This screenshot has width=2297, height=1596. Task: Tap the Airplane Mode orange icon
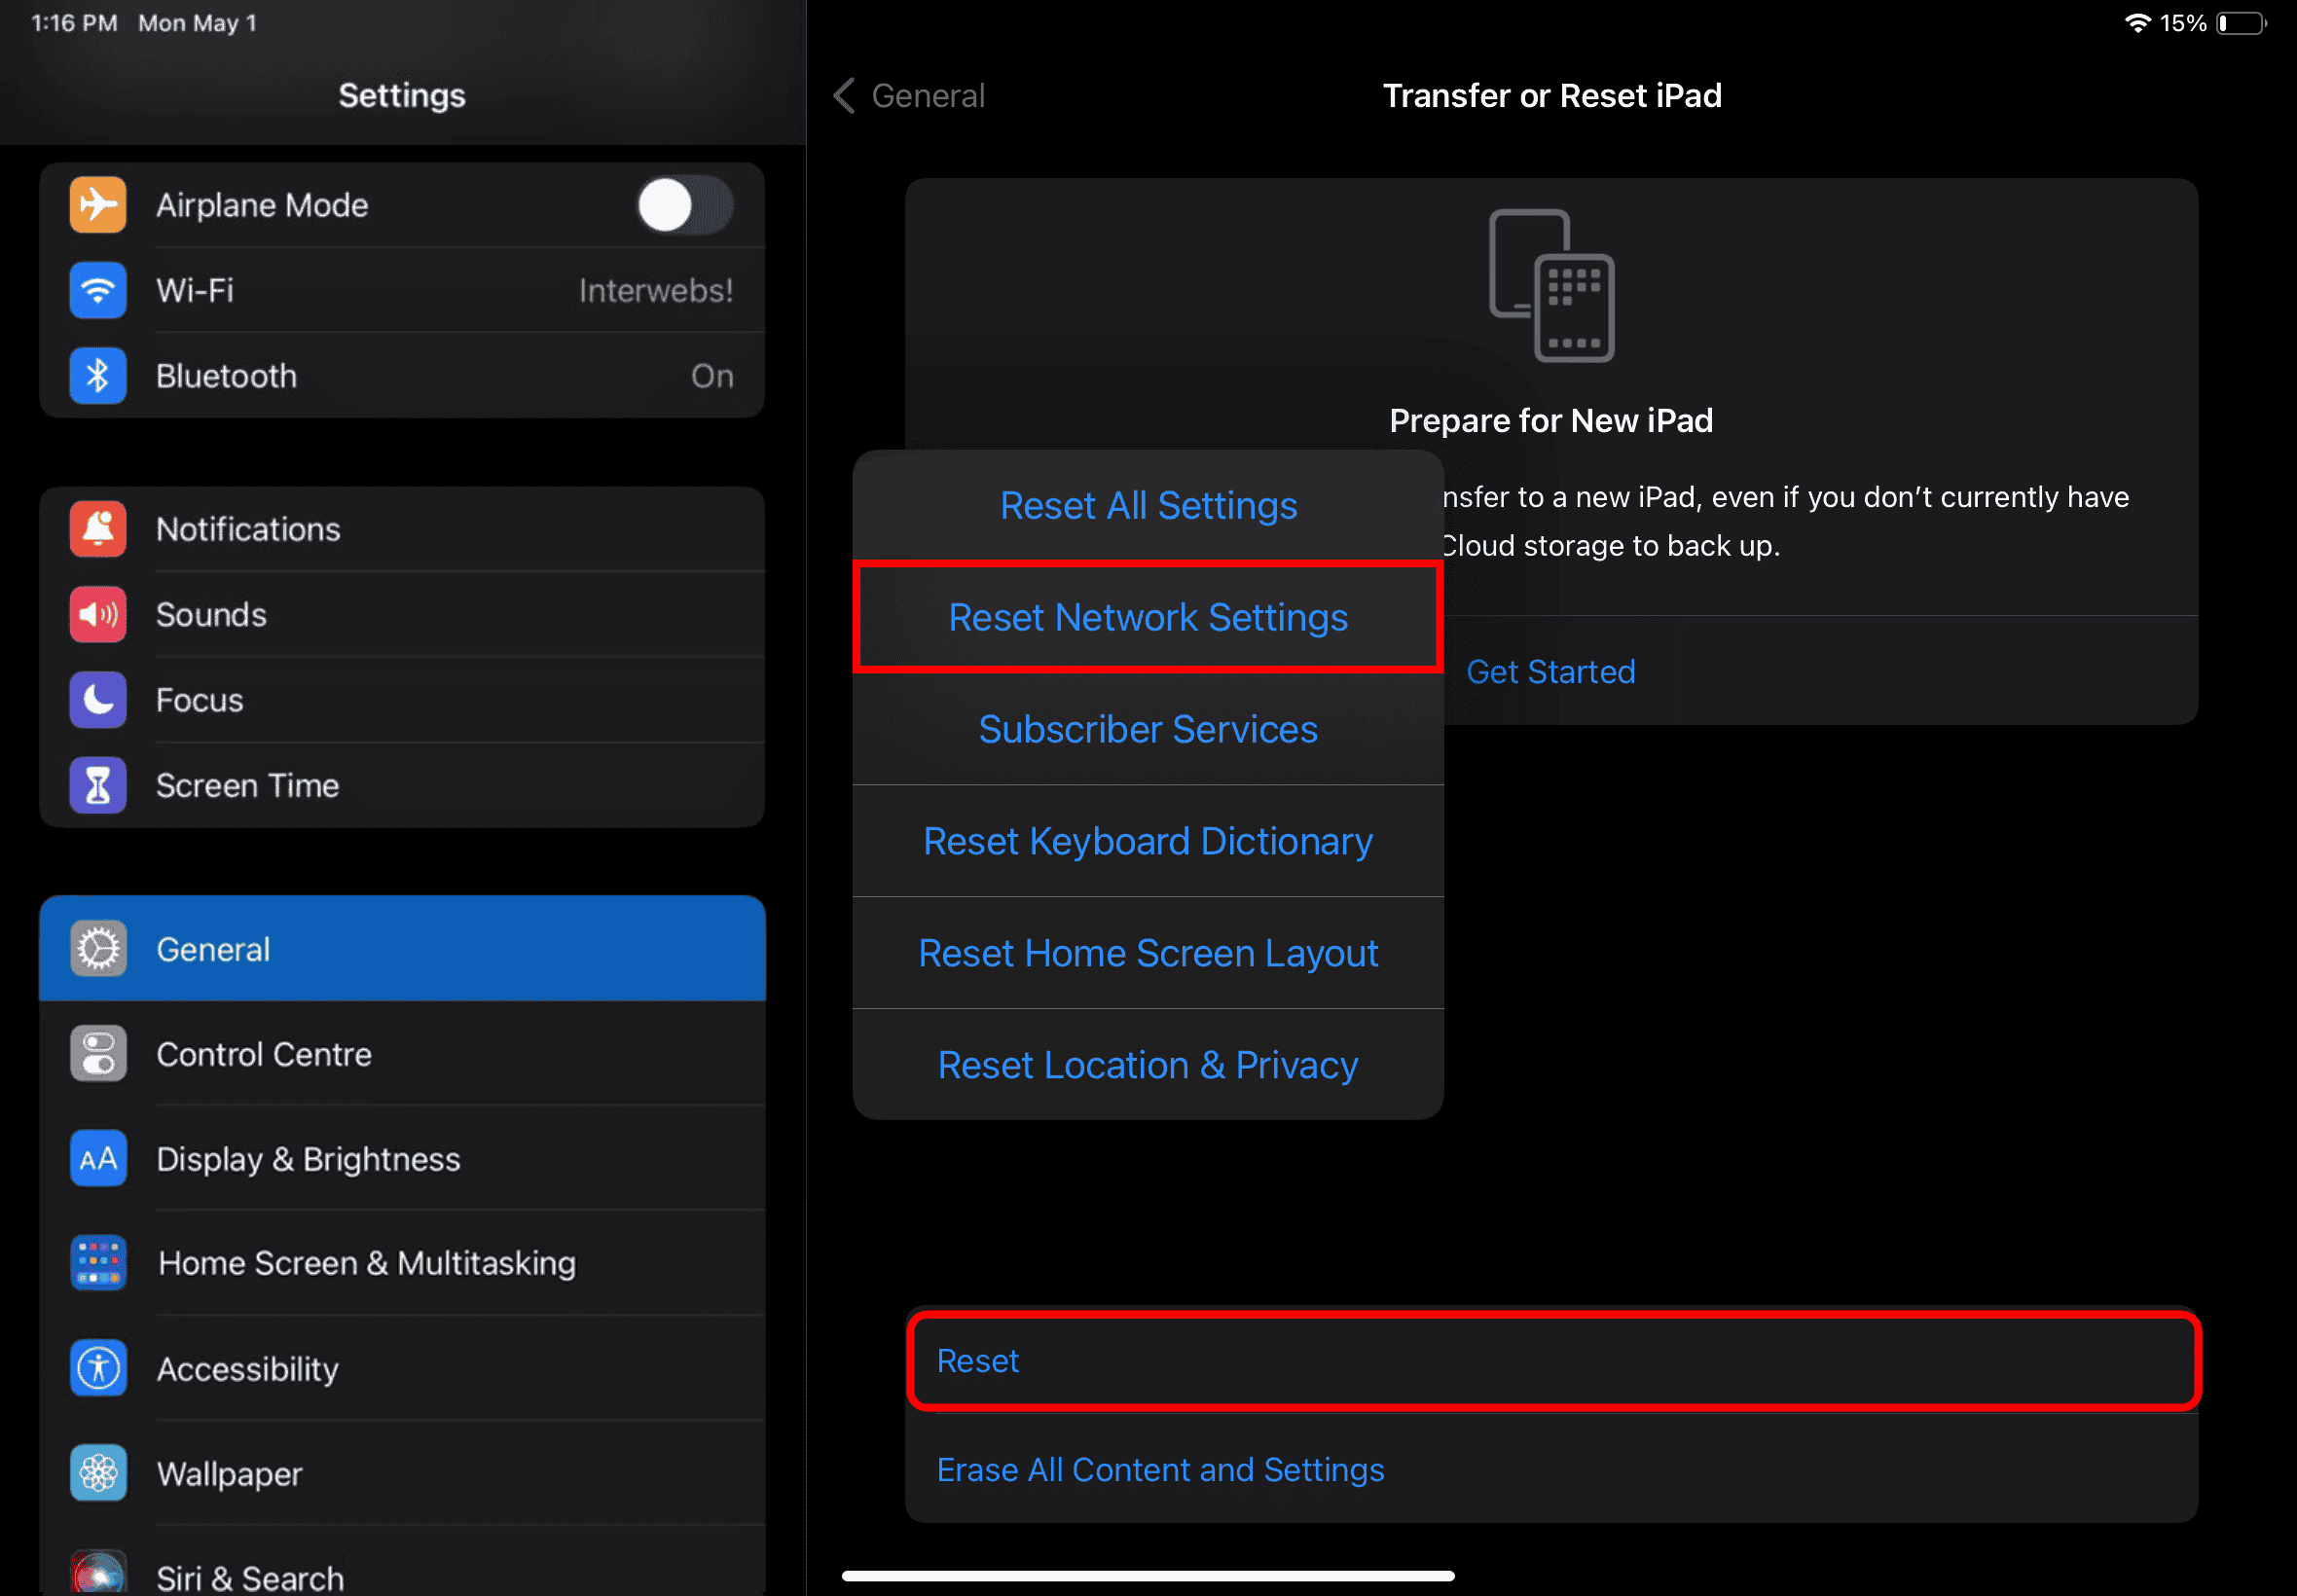coord(97,205)
